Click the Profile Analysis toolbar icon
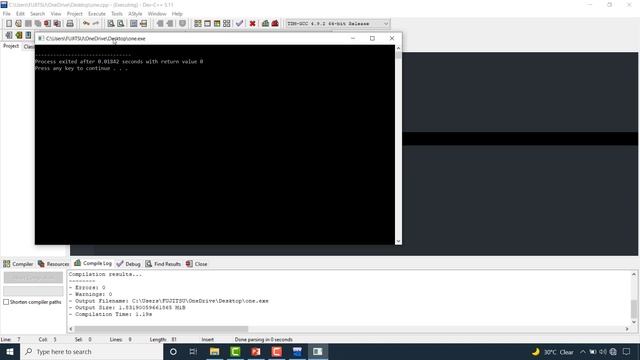This screenshot has height=360, width=640. coord(265,24)
